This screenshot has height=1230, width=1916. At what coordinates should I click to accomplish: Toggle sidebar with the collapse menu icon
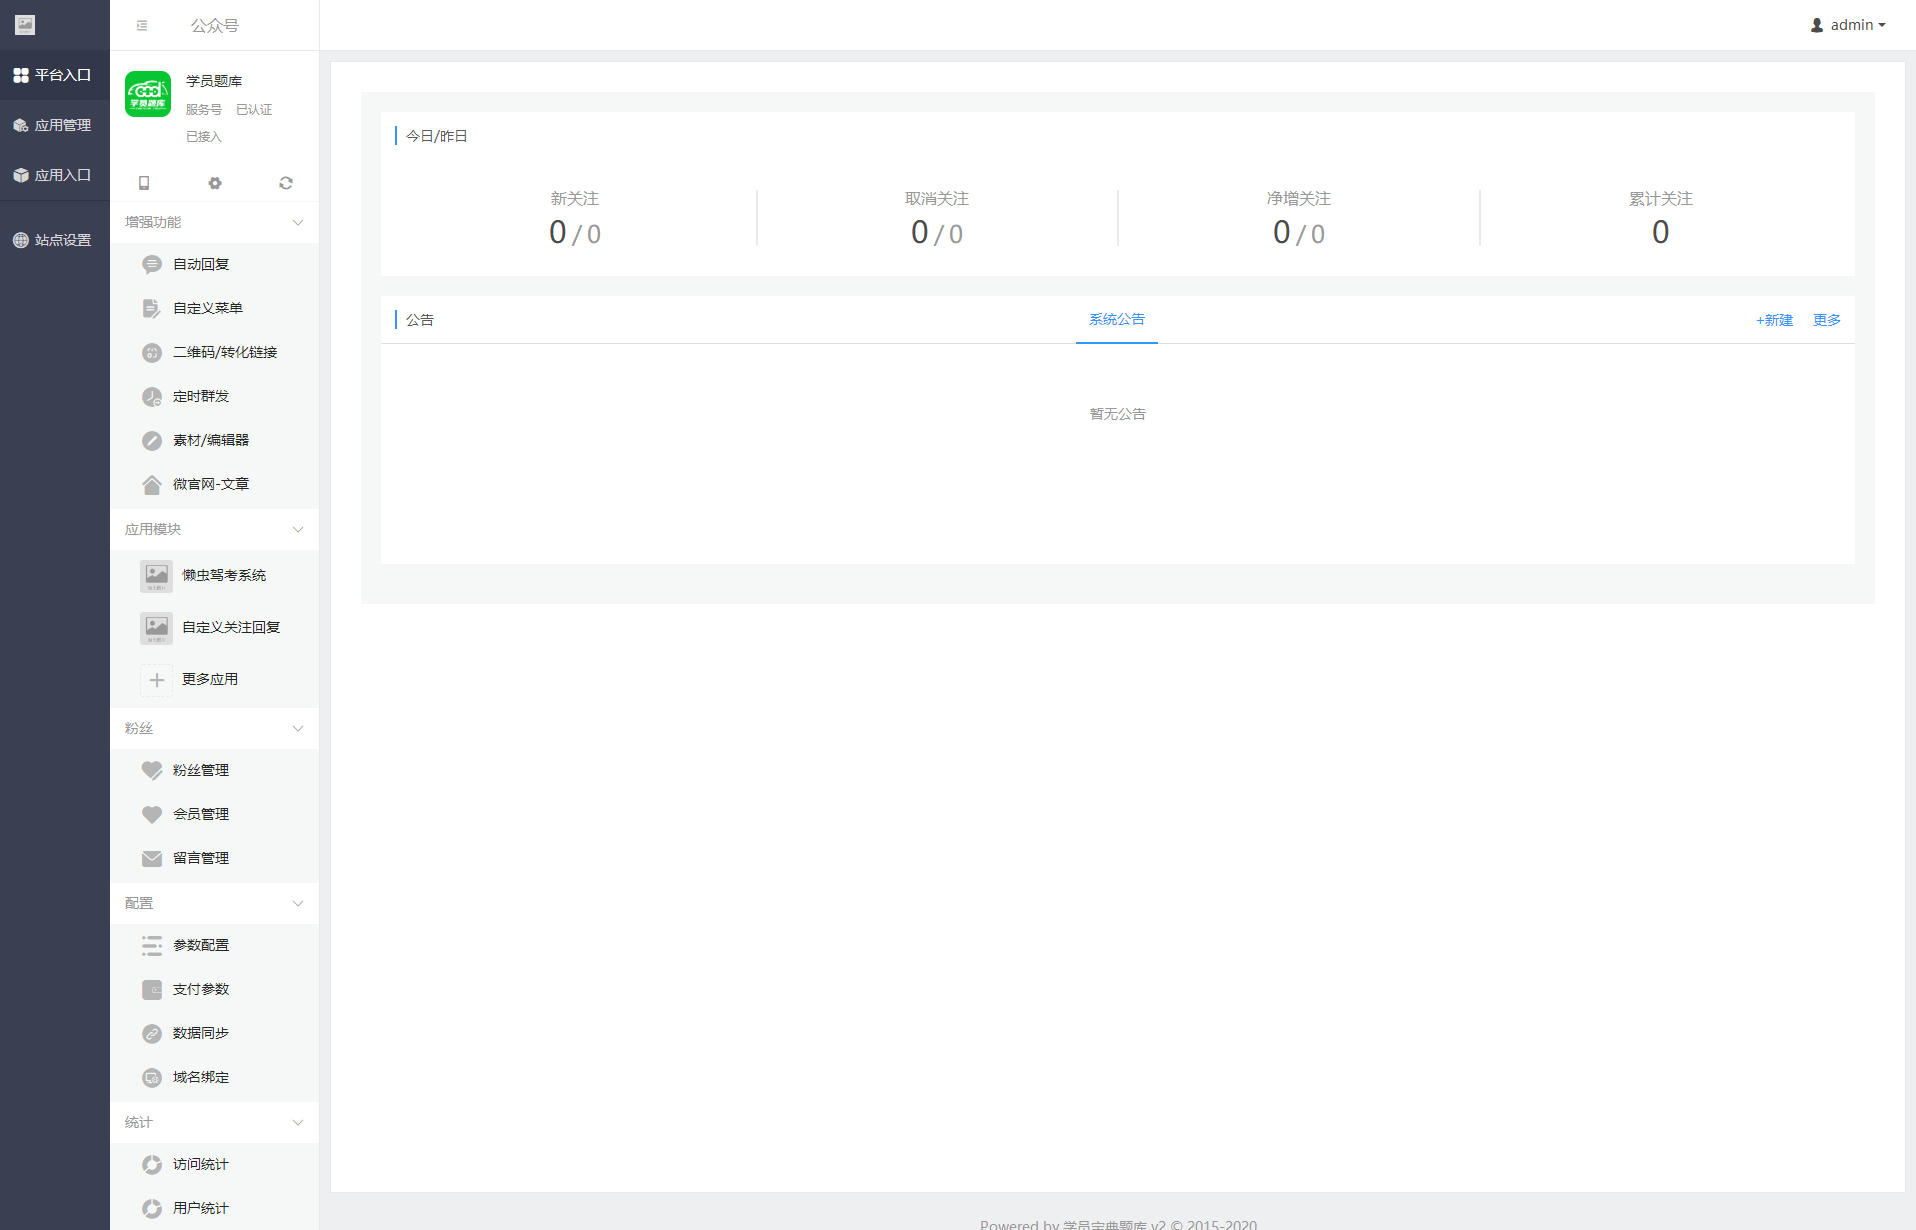pyautogui.click(x=142, y=26)
